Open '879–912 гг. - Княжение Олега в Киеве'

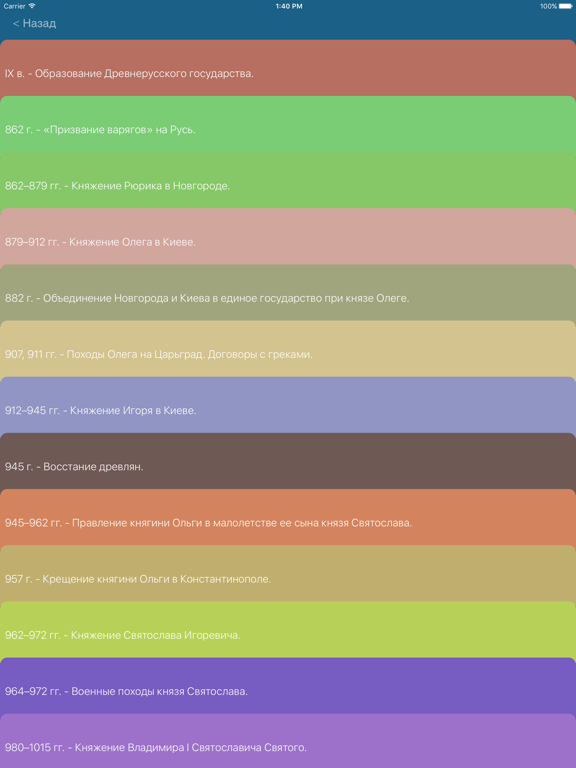288,237
